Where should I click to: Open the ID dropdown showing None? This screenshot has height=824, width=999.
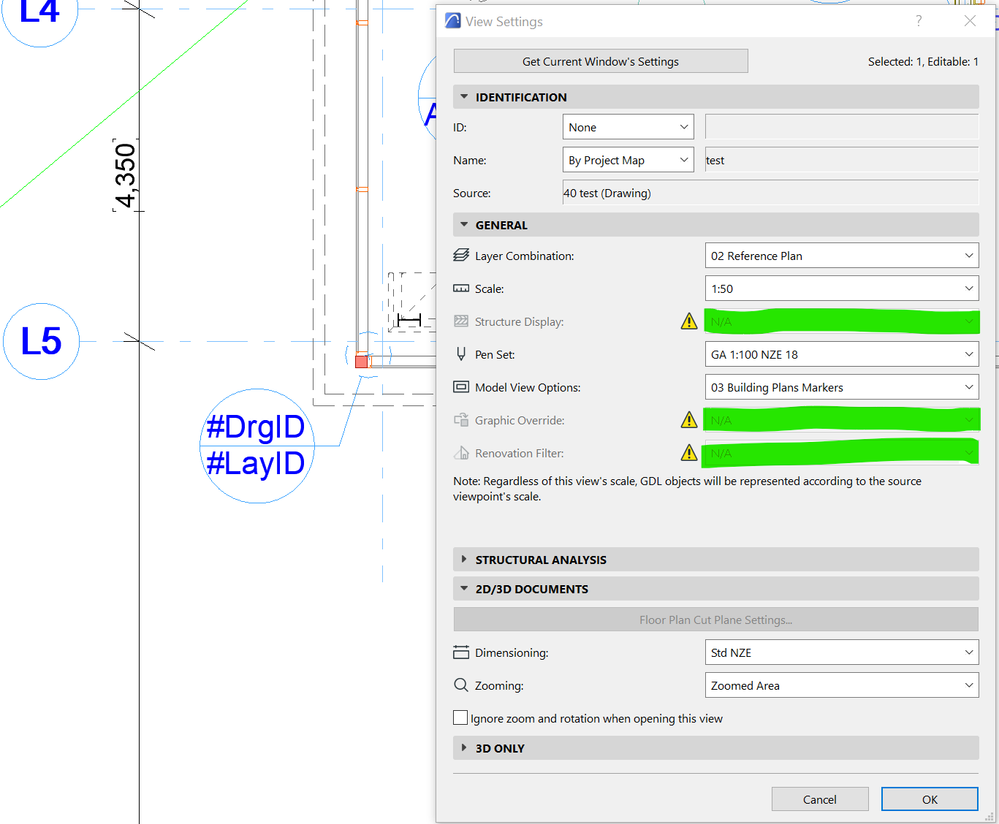pos(628,127)
